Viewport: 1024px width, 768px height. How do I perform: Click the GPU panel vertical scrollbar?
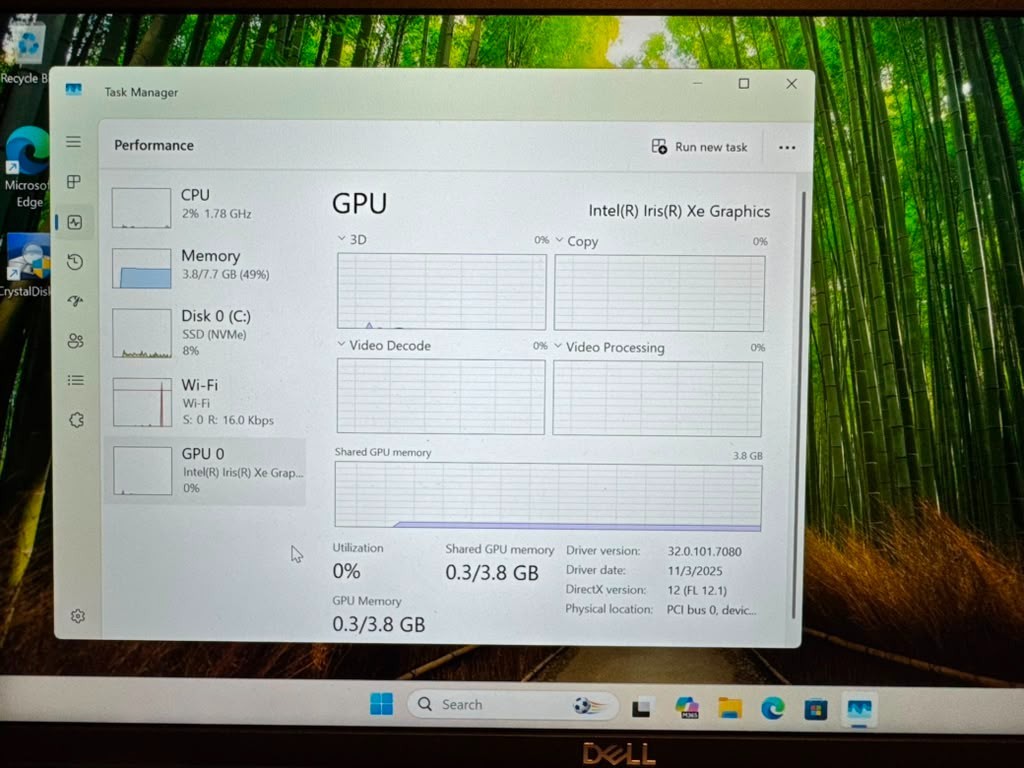click(x=797, y=405)
